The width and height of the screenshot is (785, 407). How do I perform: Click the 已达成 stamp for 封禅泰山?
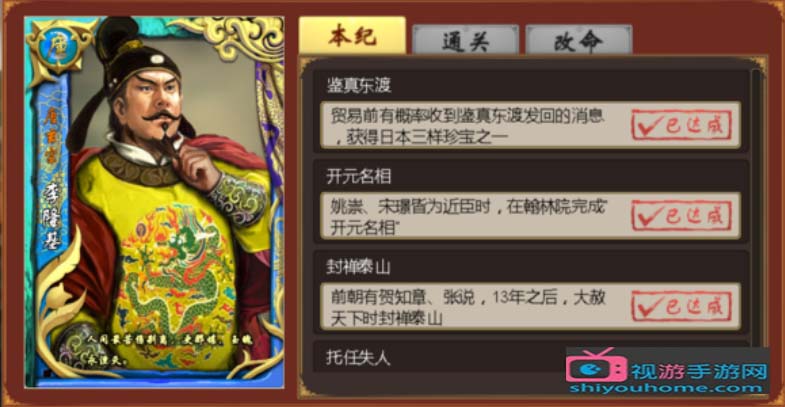coord(681,306)
